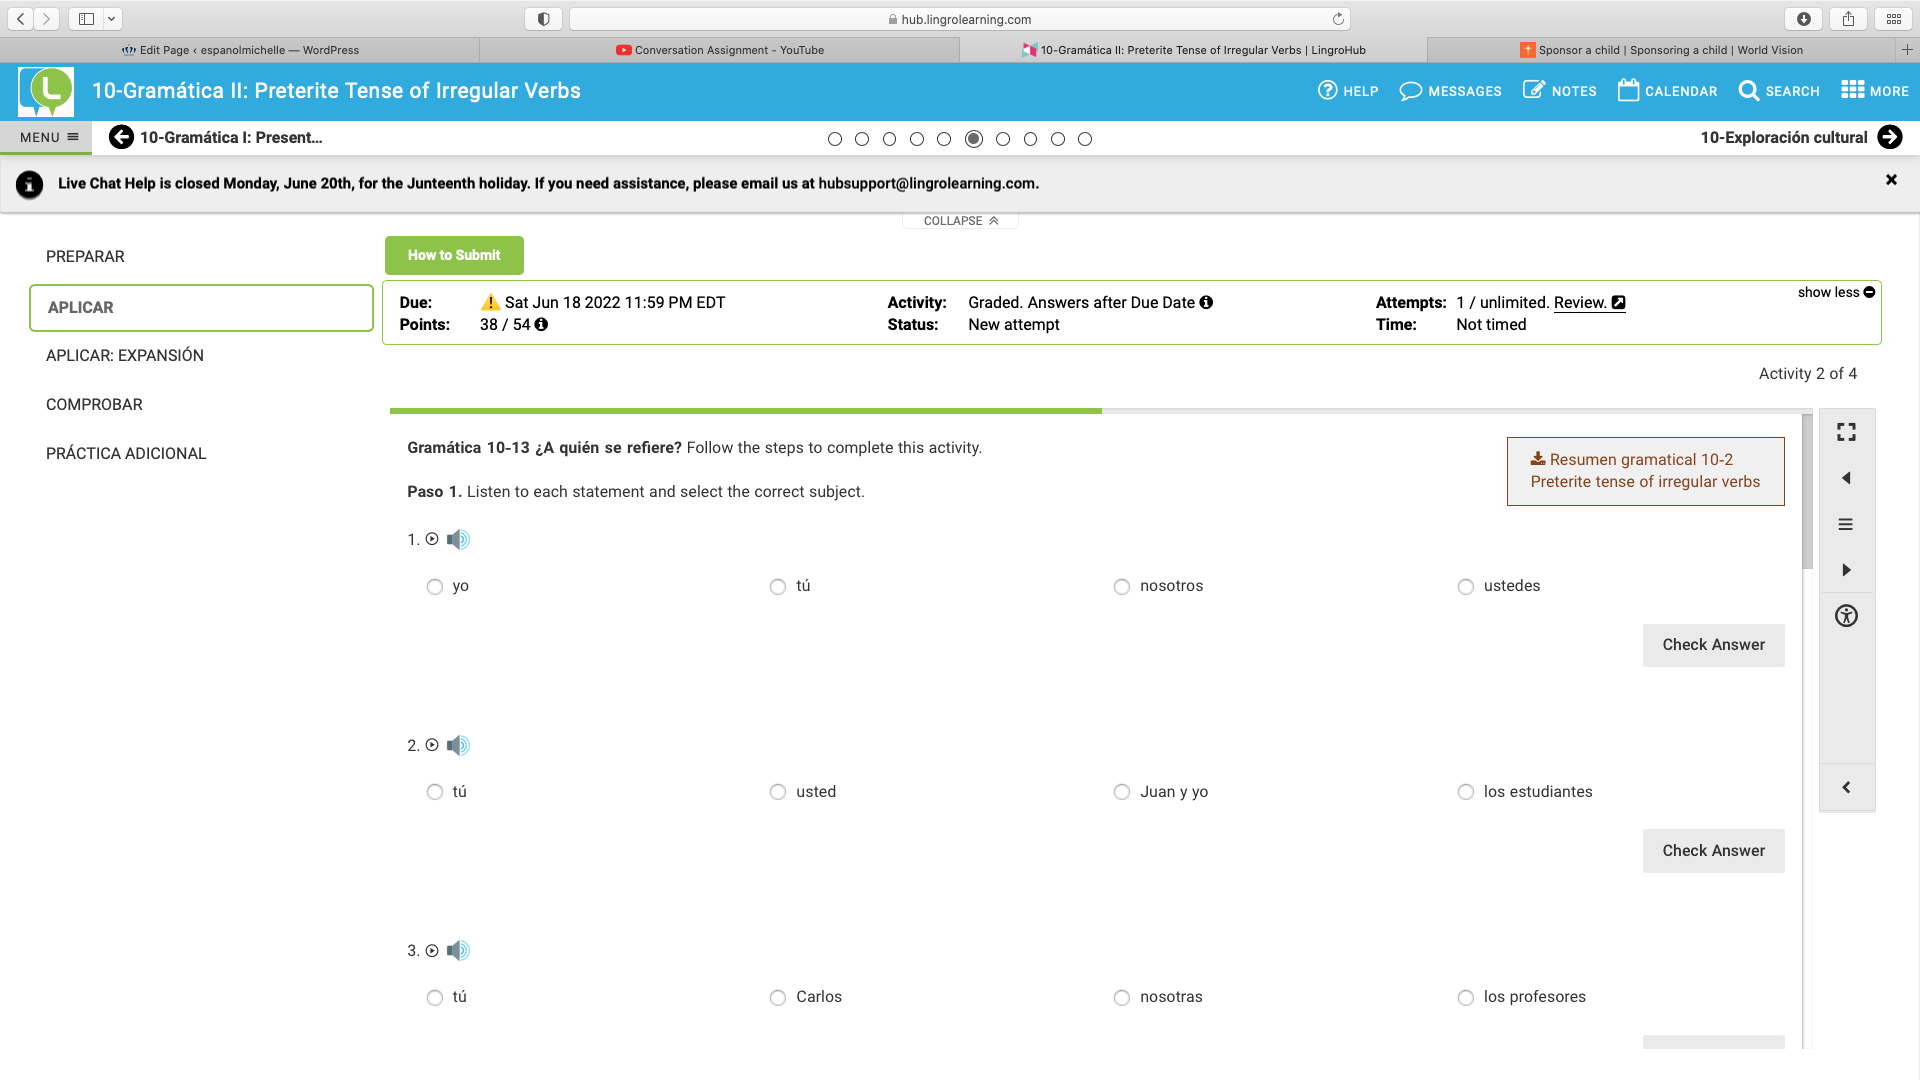Enter fullscreen mode for the activity
Screen dimensions: 1920x1080
[x=1846, y=432]
